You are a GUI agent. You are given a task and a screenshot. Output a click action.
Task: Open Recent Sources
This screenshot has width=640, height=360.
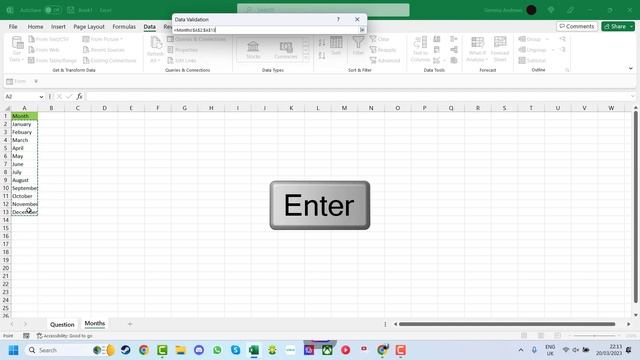pos(104,50)
